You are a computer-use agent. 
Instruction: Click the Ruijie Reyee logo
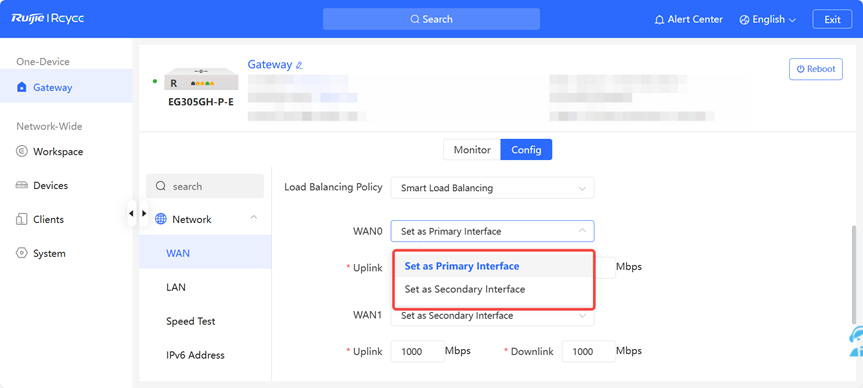click(47, 19)
